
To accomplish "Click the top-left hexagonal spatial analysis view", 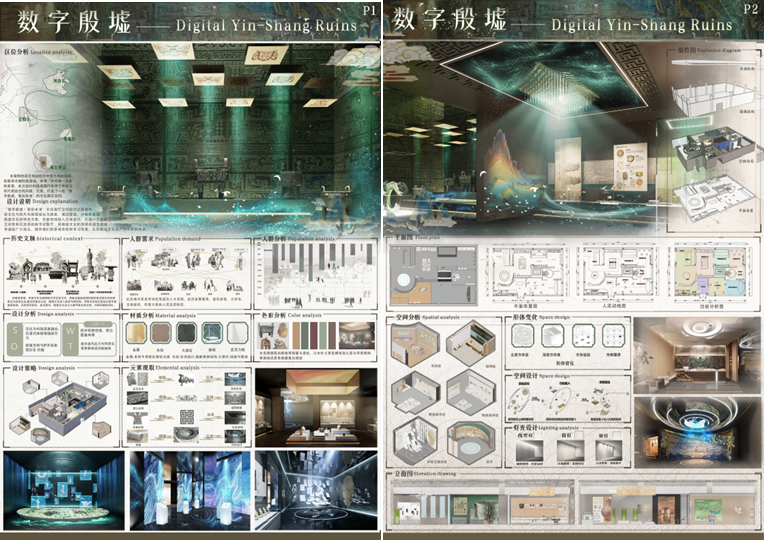I will tap(411, 343).
